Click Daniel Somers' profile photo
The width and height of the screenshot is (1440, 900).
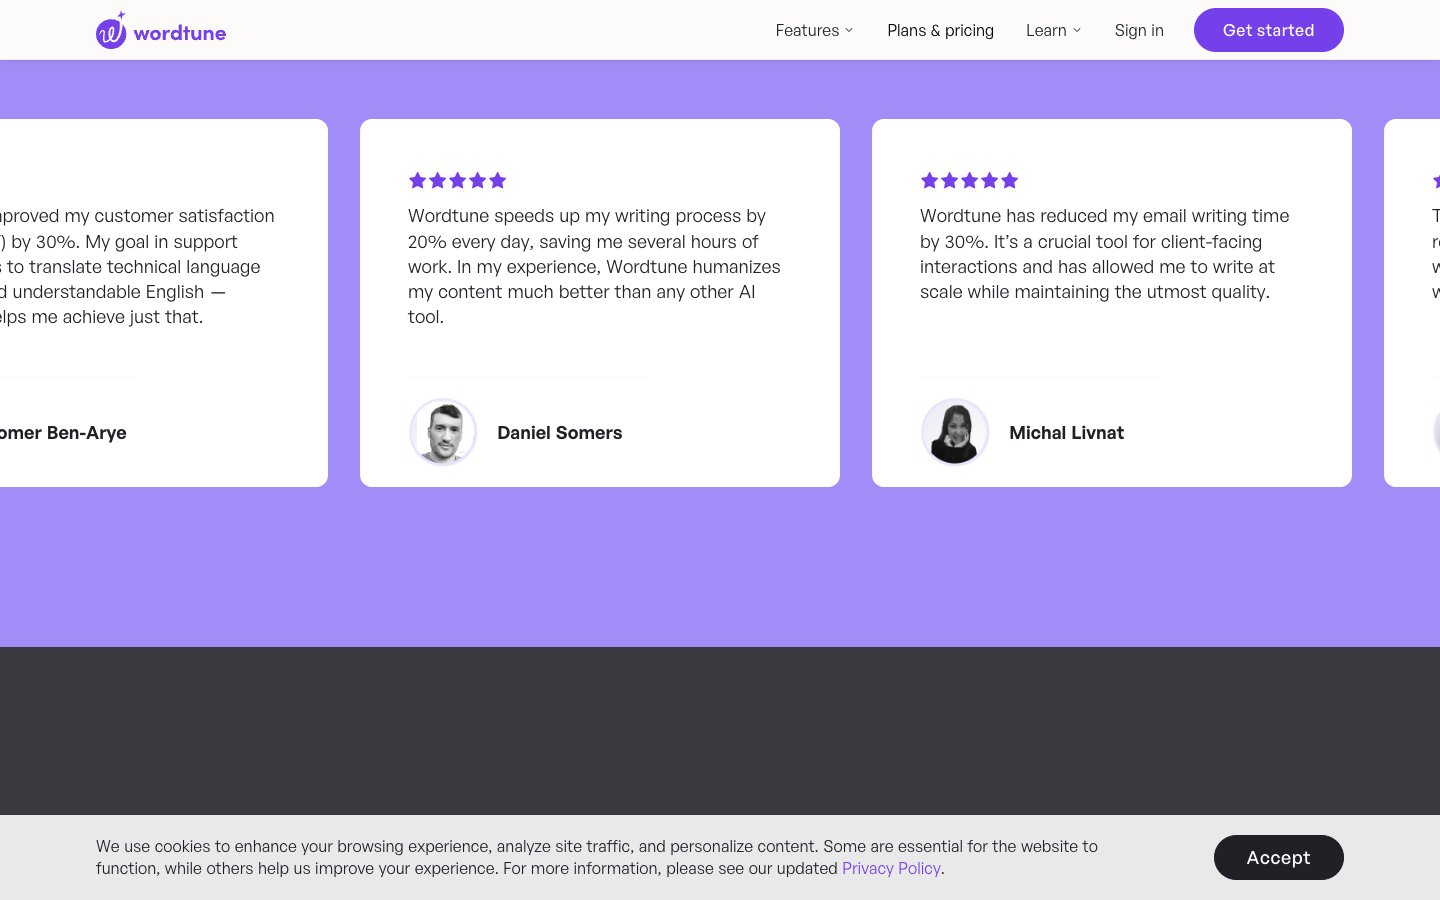pyautogui.click(x=443, y=432)
